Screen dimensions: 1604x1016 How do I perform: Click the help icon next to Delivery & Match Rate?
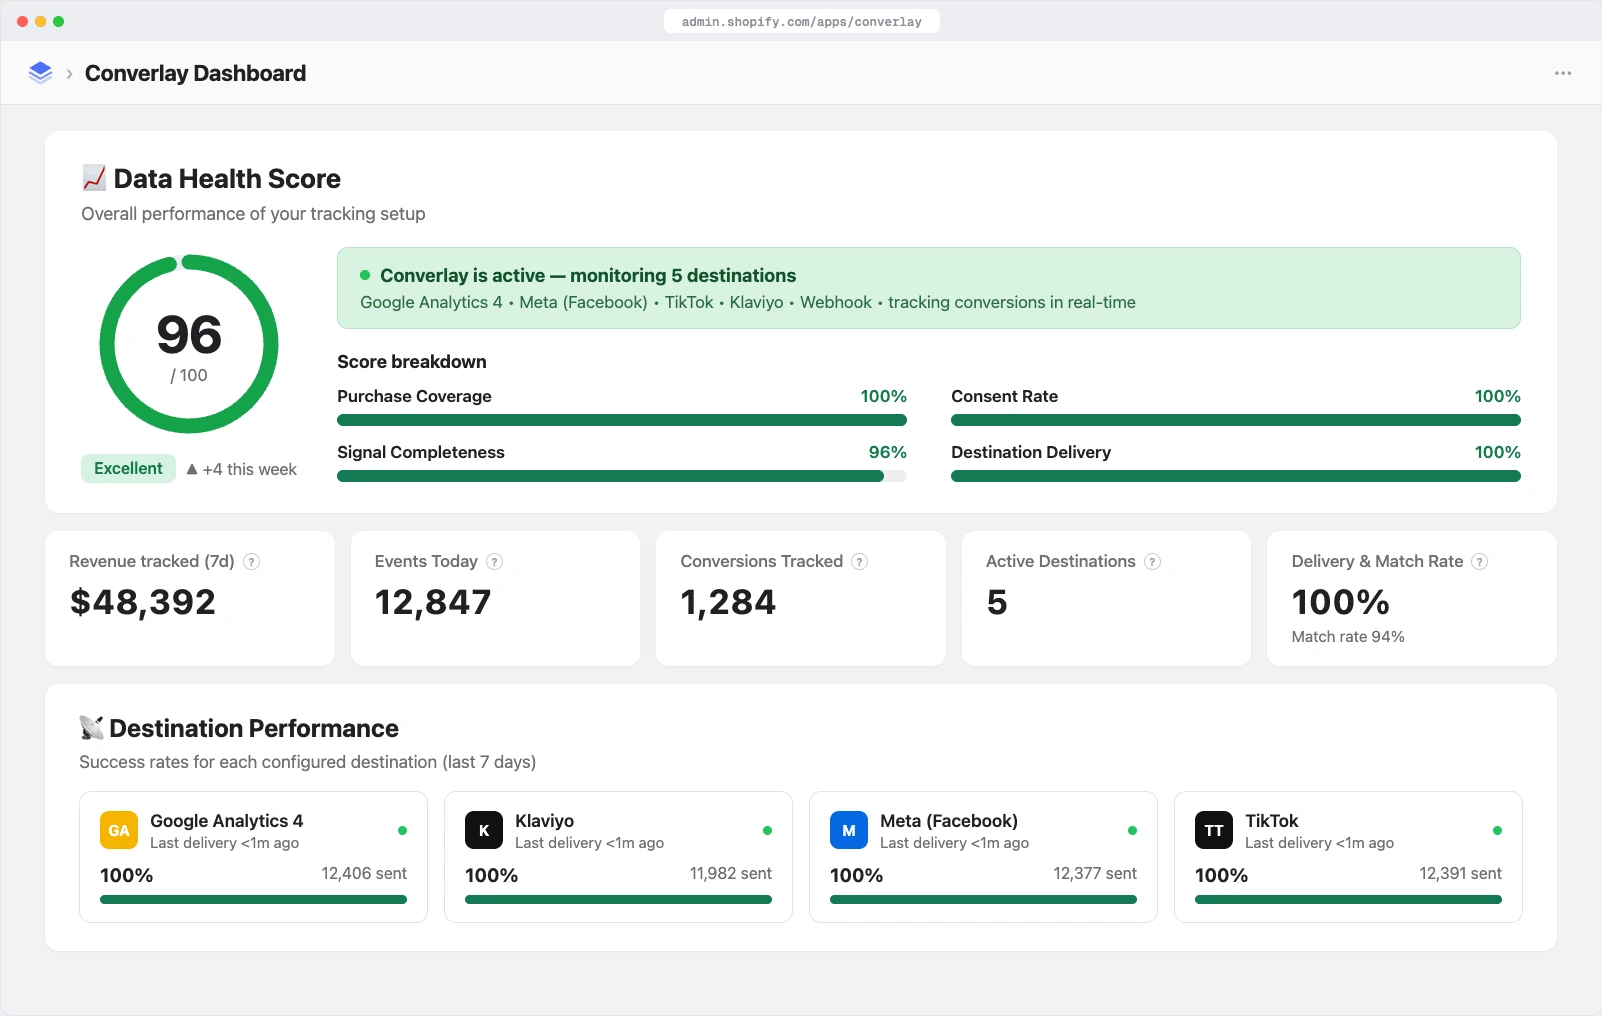coord(1479,562)
